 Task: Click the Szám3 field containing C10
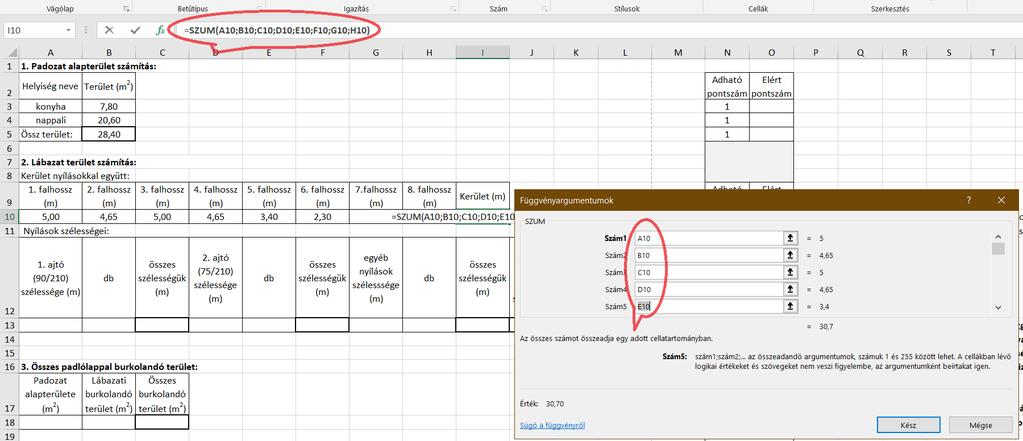point(709,273)
